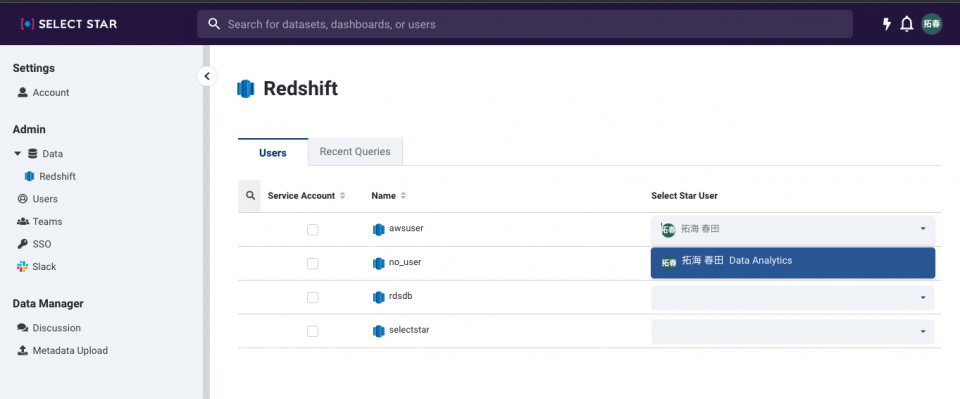The height and width of the screenshot is (399, 960).
Task: Click the awsuser name cell
Action: tap(407, 228)
